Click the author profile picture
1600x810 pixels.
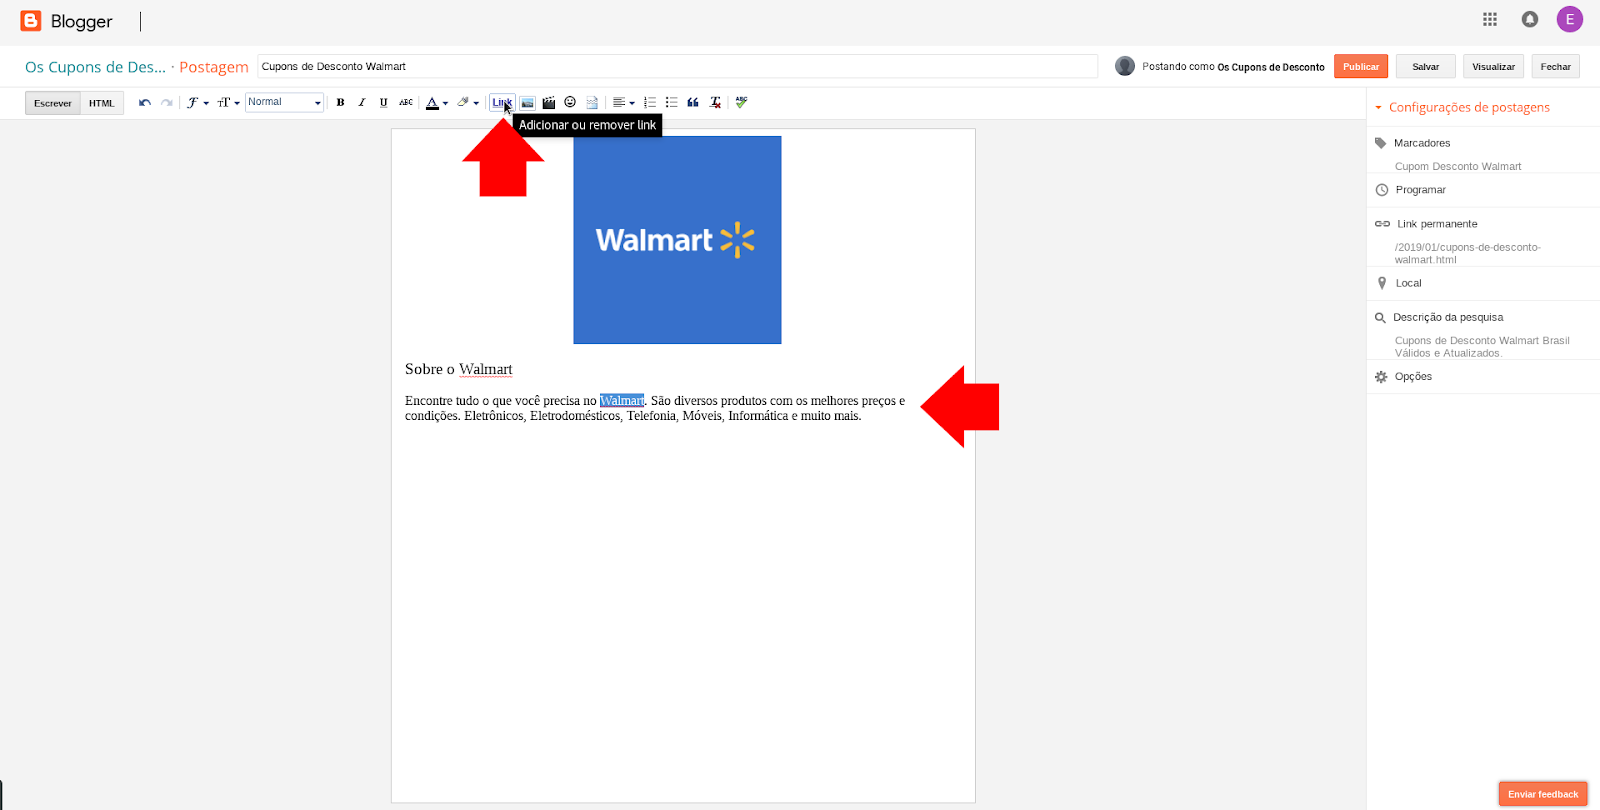click(x=1125, y=66)
